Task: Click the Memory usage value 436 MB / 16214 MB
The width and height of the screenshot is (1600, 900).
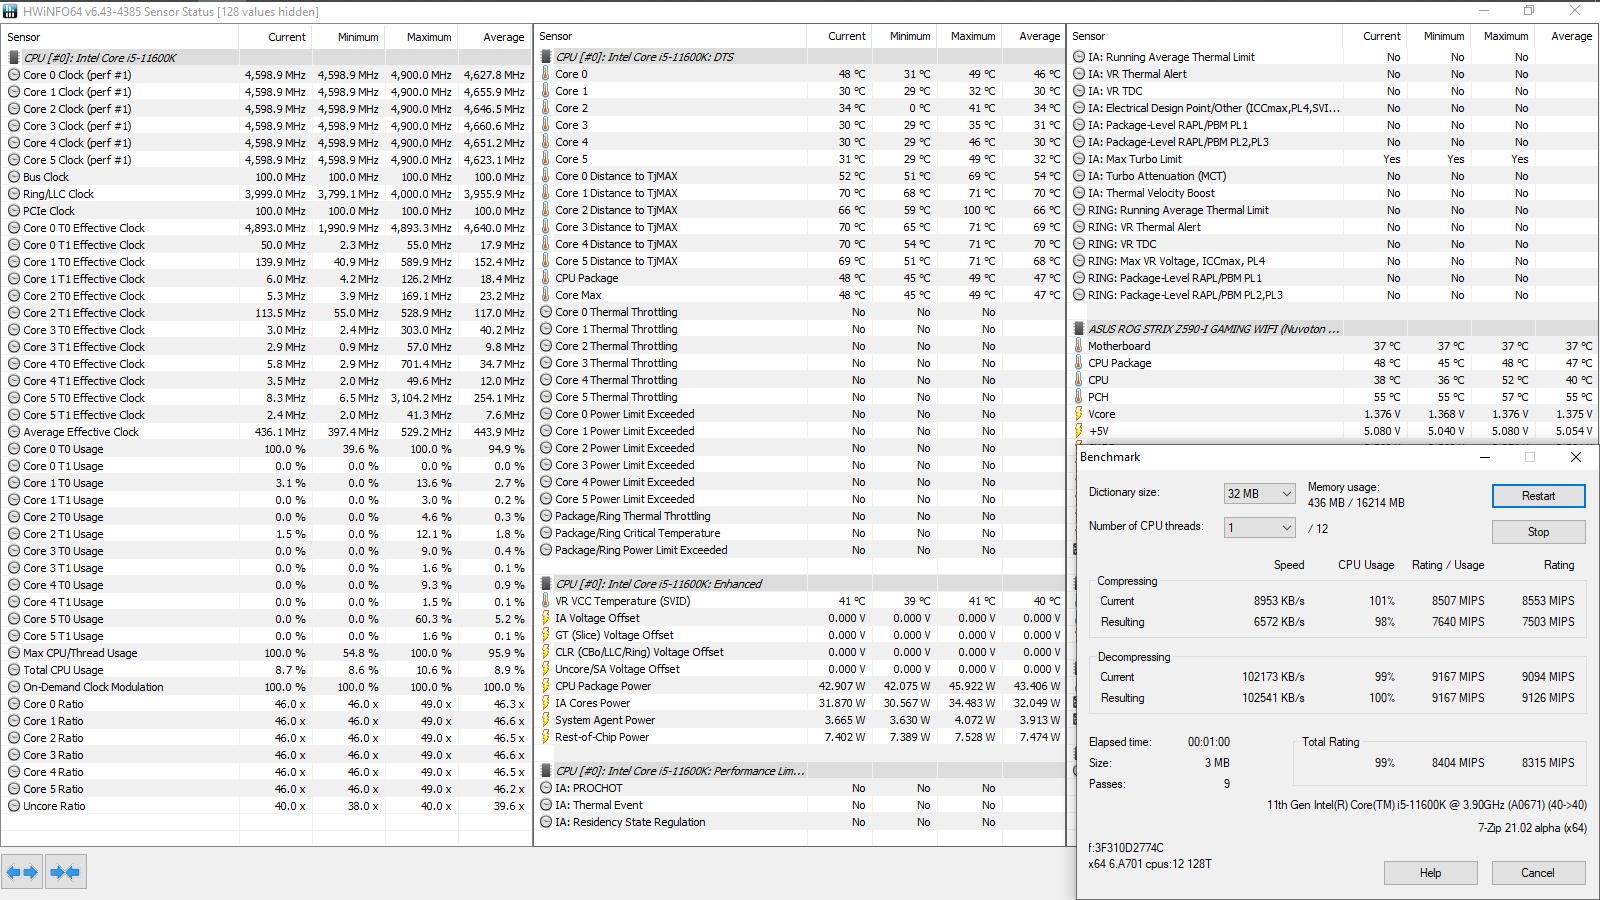Action: (x=1356, y=503)
